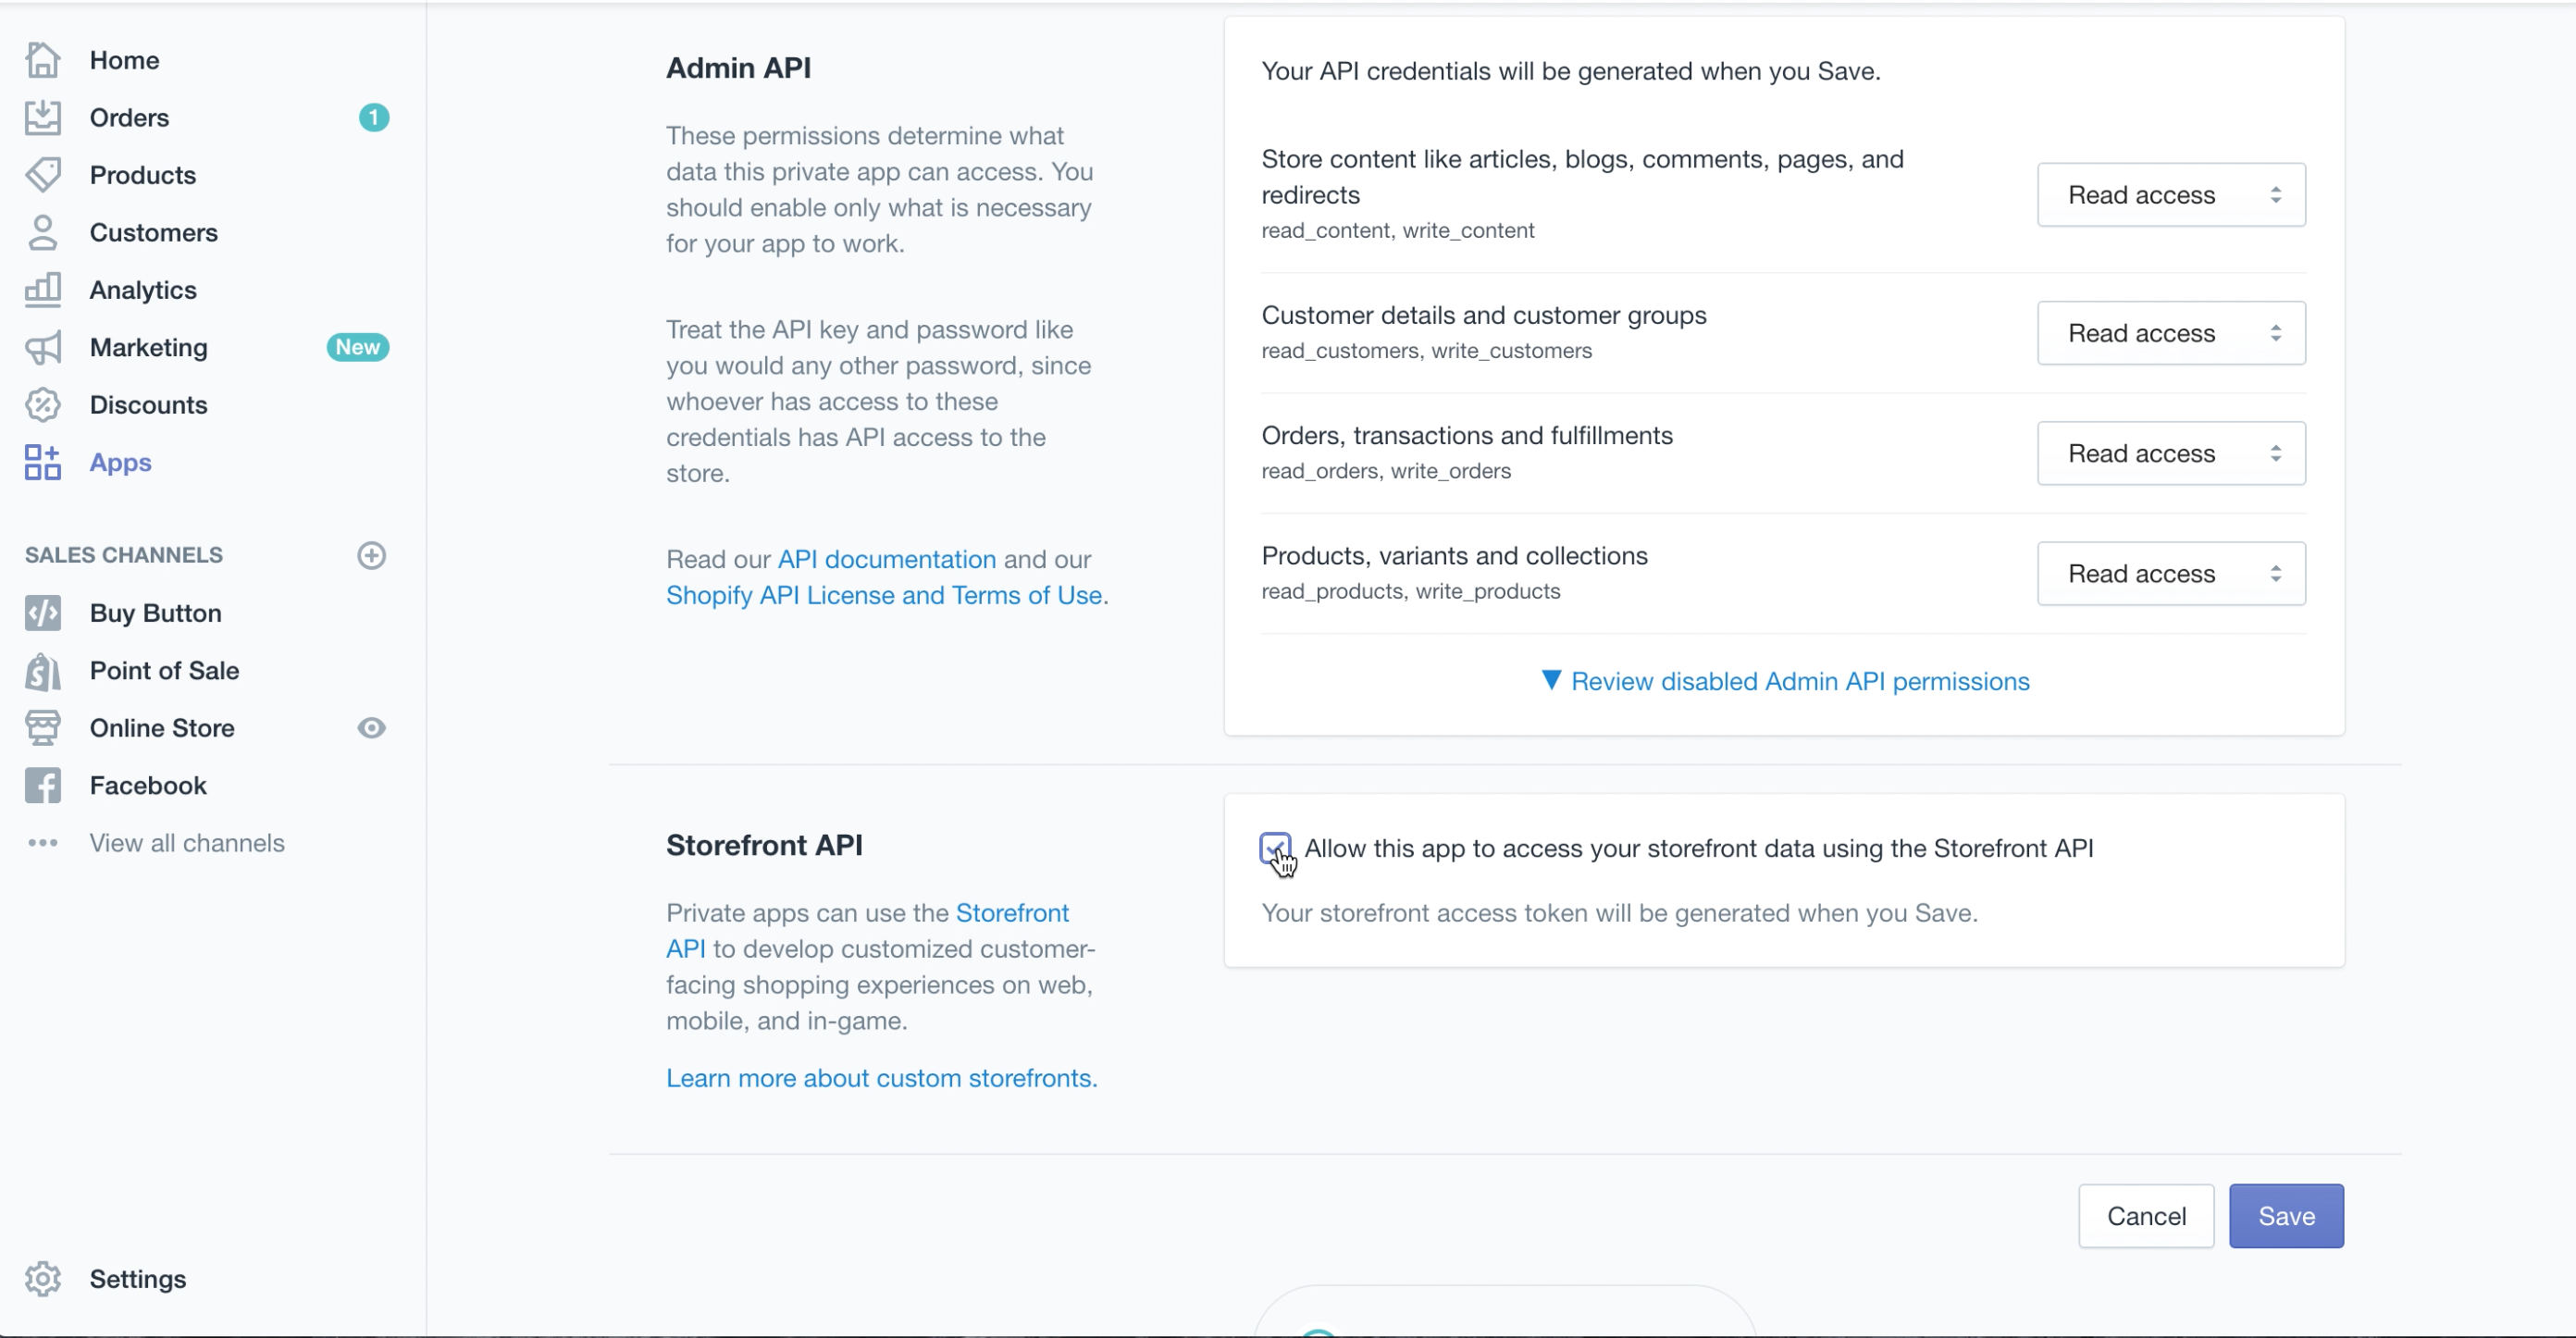Open the Marketing menu item
The image size is (2576, 1338).
pos(148,346)
